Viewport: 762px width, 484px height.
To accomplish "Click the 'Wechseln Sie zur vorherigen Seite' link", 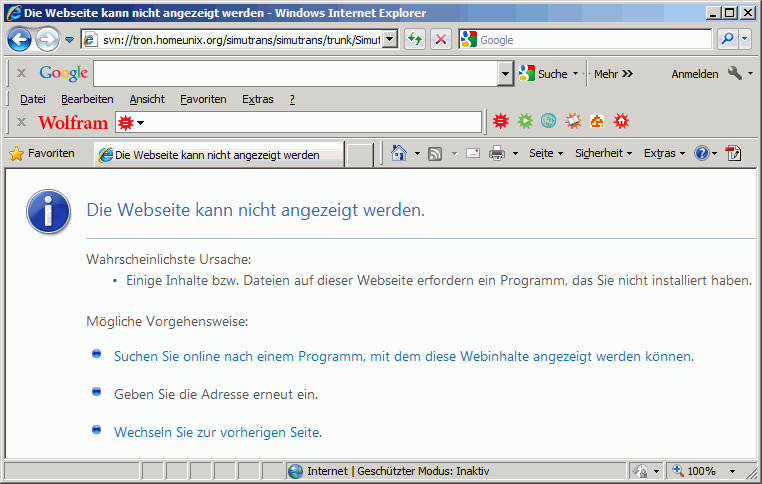I will pos(218,433).
